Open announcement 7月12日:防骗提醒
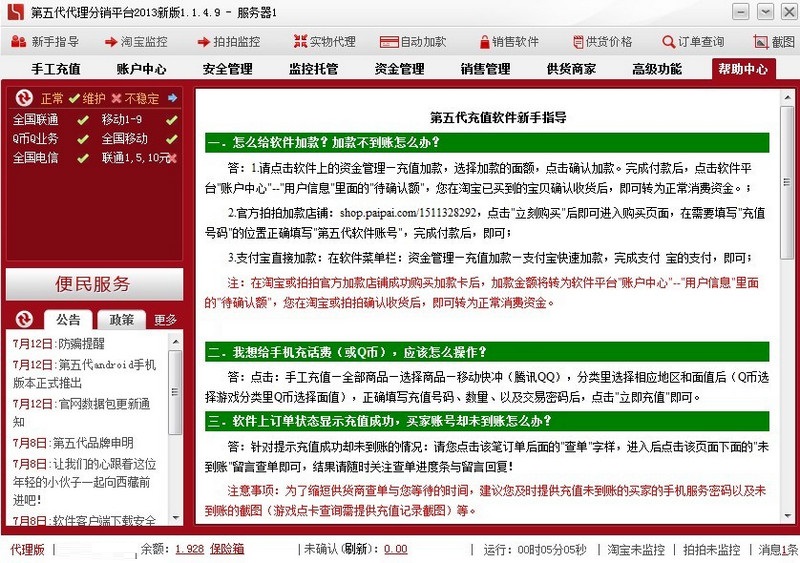The image size is (800, 563). (x=59, y=344)
